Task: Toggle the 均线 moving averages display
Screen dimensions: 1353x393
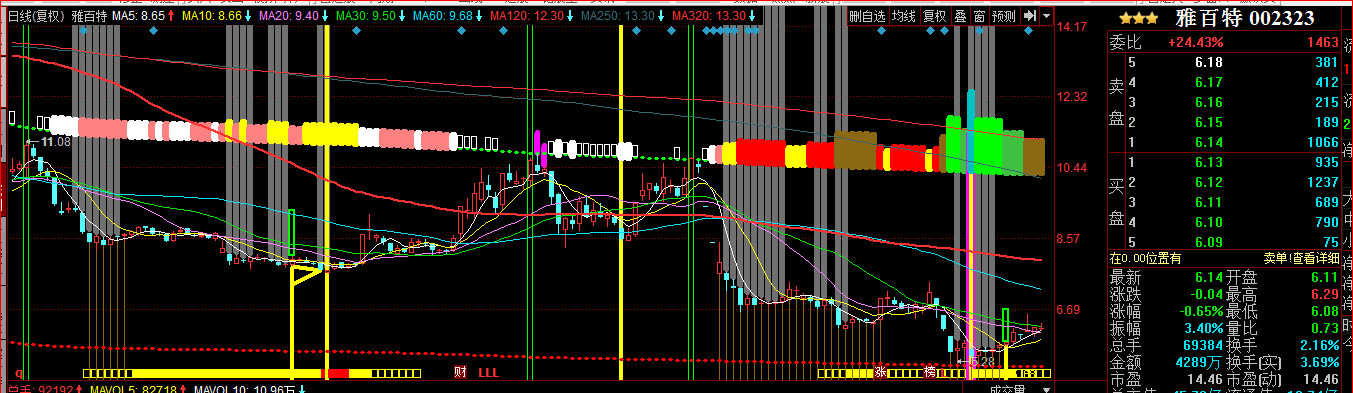Action: click(x=905, y=17)
